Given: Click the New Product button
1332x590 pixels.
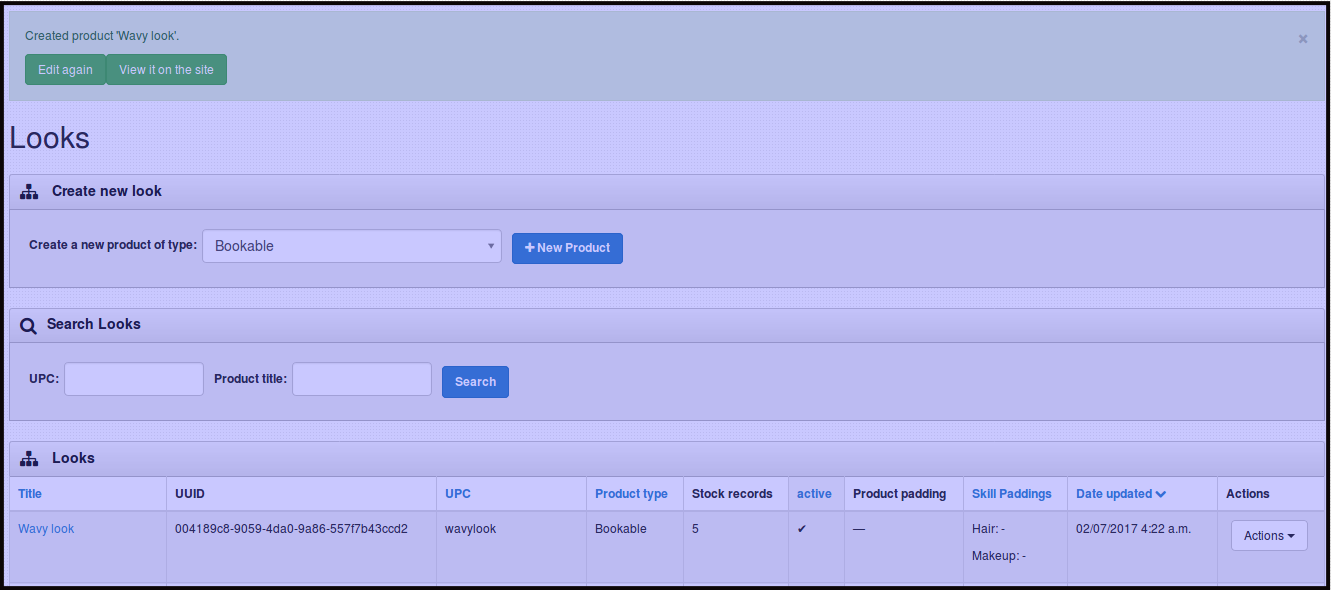Looking at the screenshot, I should 567,248.
